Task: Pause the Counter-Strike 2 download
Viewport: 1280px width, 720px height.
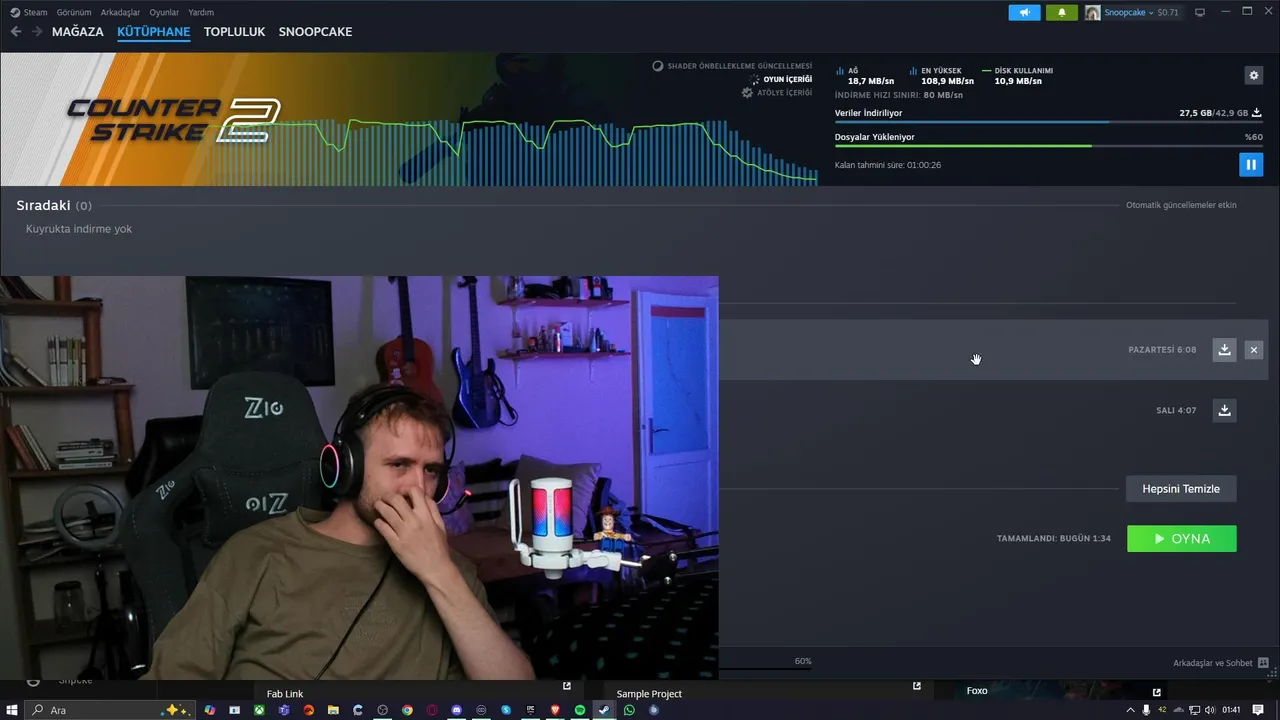Action: tap(1251, 164)
